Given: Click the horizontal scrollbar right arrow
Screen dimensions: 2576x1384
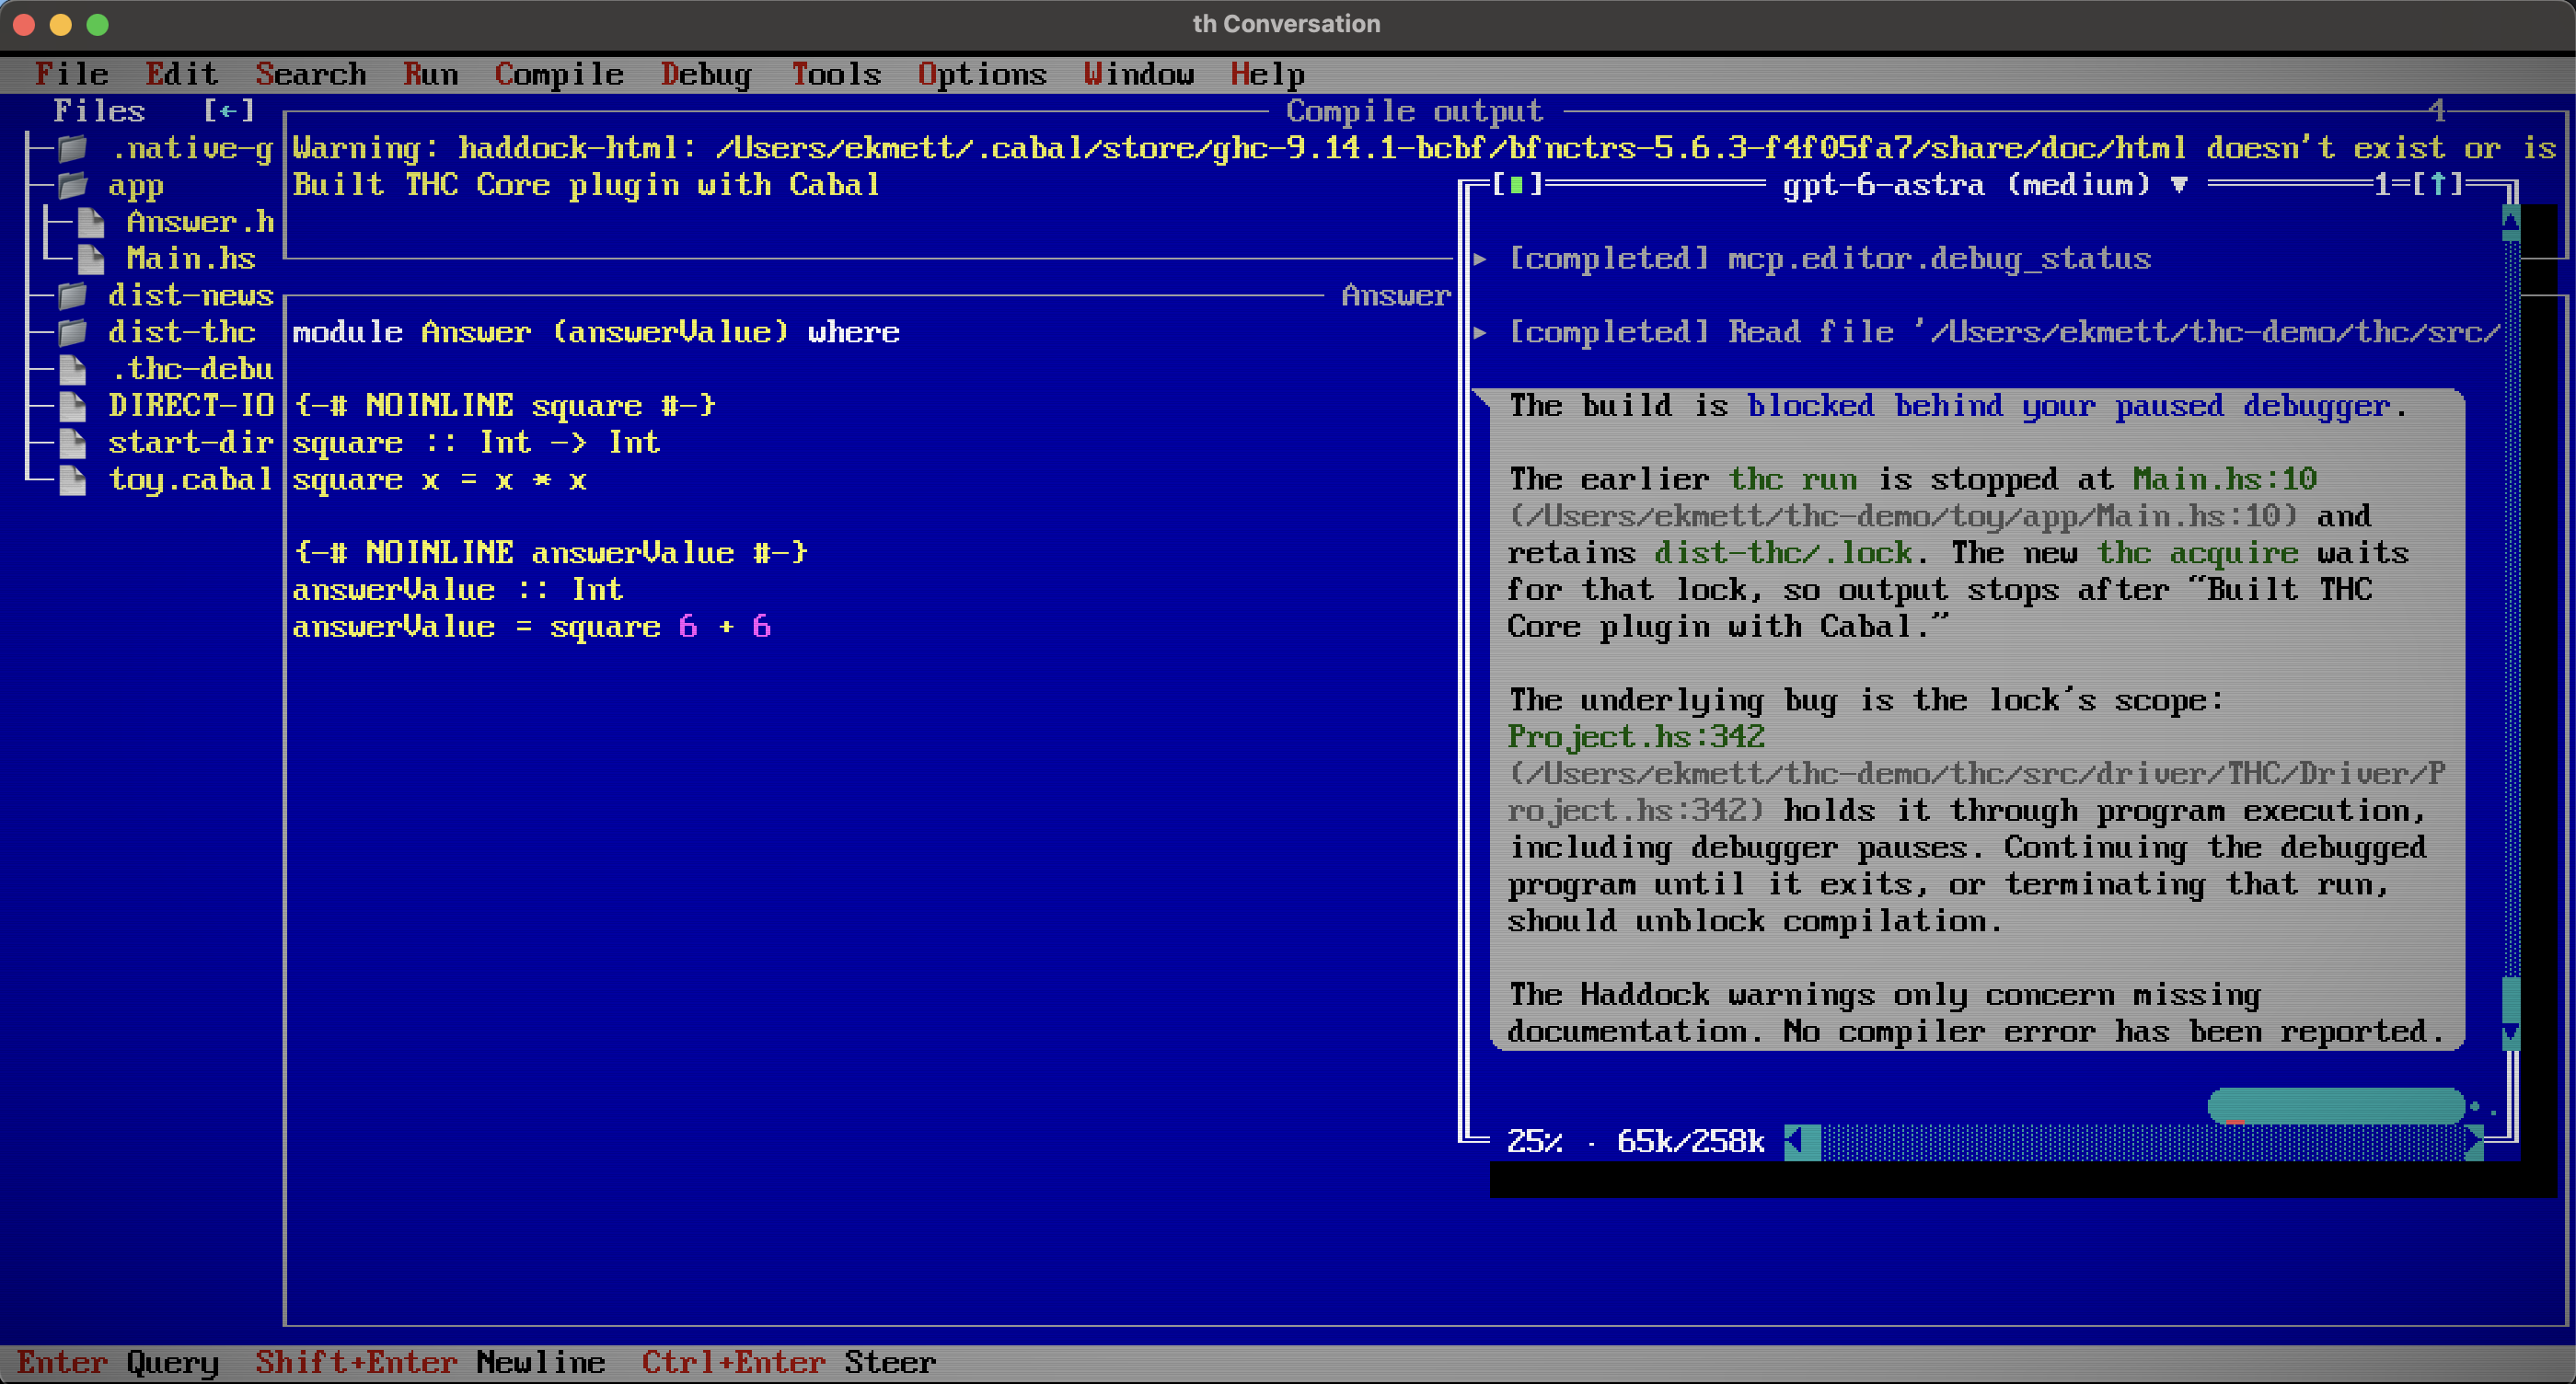Looking at the screenshot, I should click(x=2474, y=1141).
